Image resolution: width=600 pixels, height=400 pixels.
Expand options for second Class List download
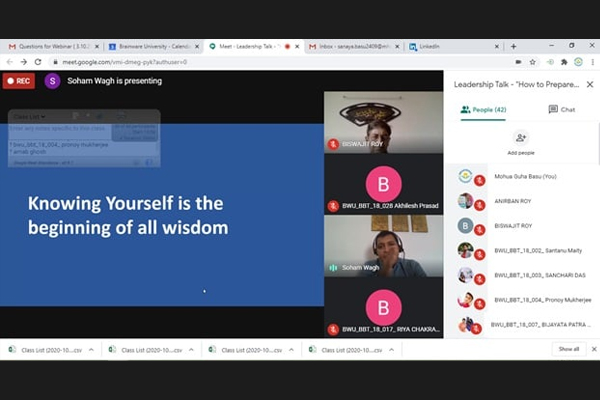pyautogui.click(x=189, y=349)
